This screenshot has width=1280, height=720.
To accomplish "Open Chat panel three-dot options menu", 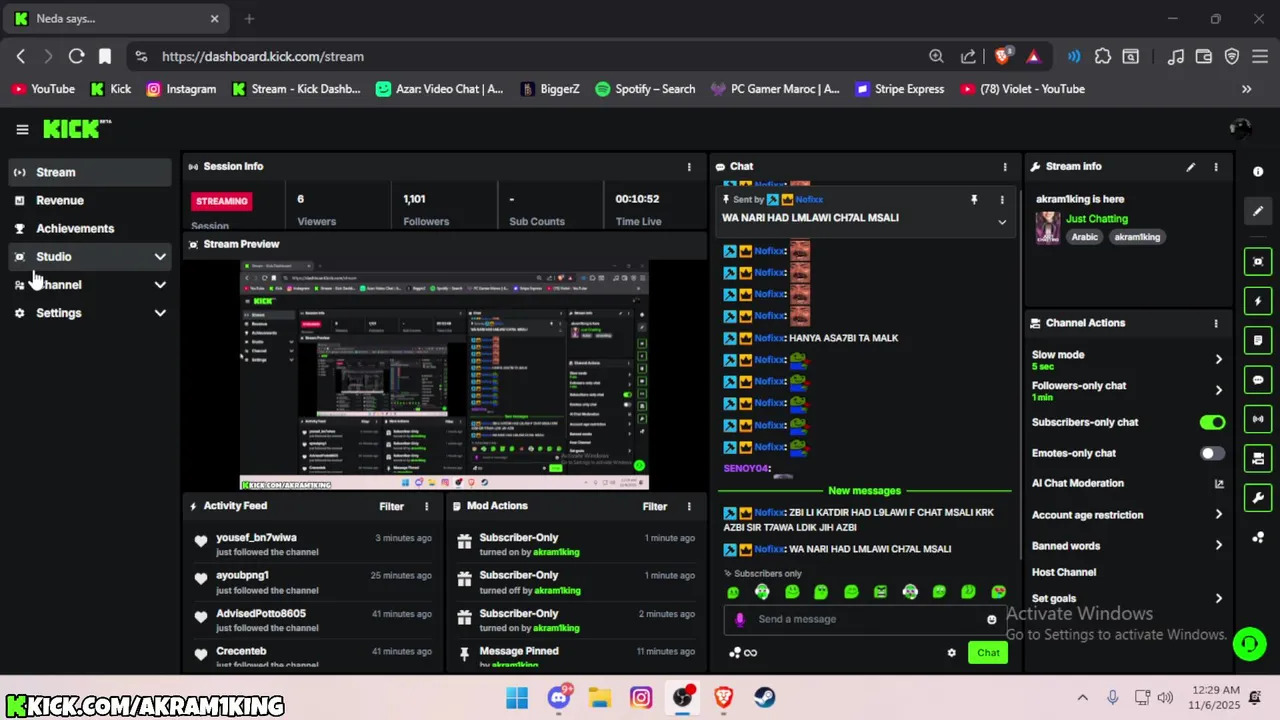I will pos(1005,167).
